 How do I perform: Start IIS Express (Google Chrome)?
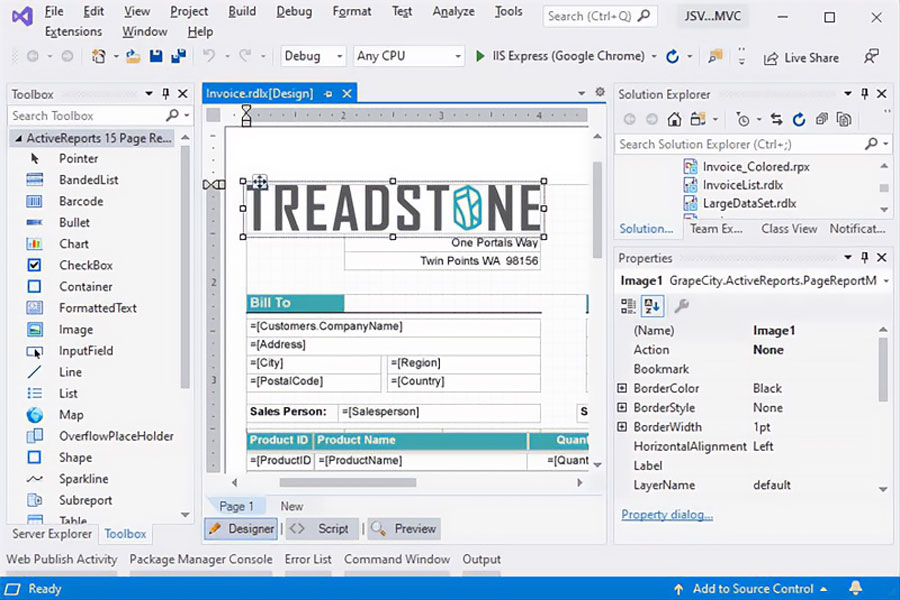[x=560, y=56]
